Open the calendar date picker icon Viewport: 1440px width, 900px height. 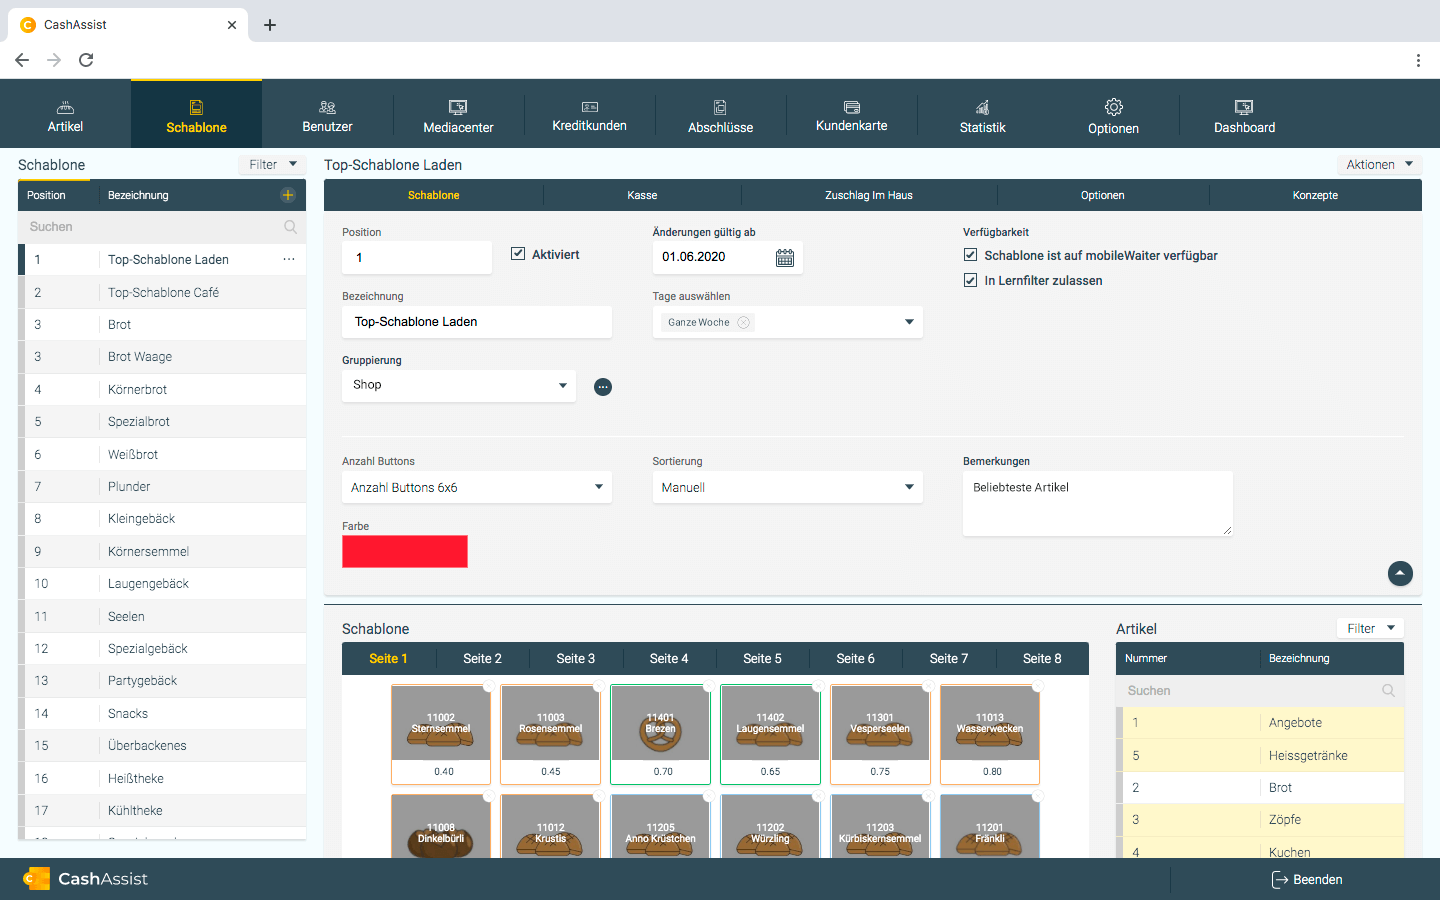[x=785, y=258]
